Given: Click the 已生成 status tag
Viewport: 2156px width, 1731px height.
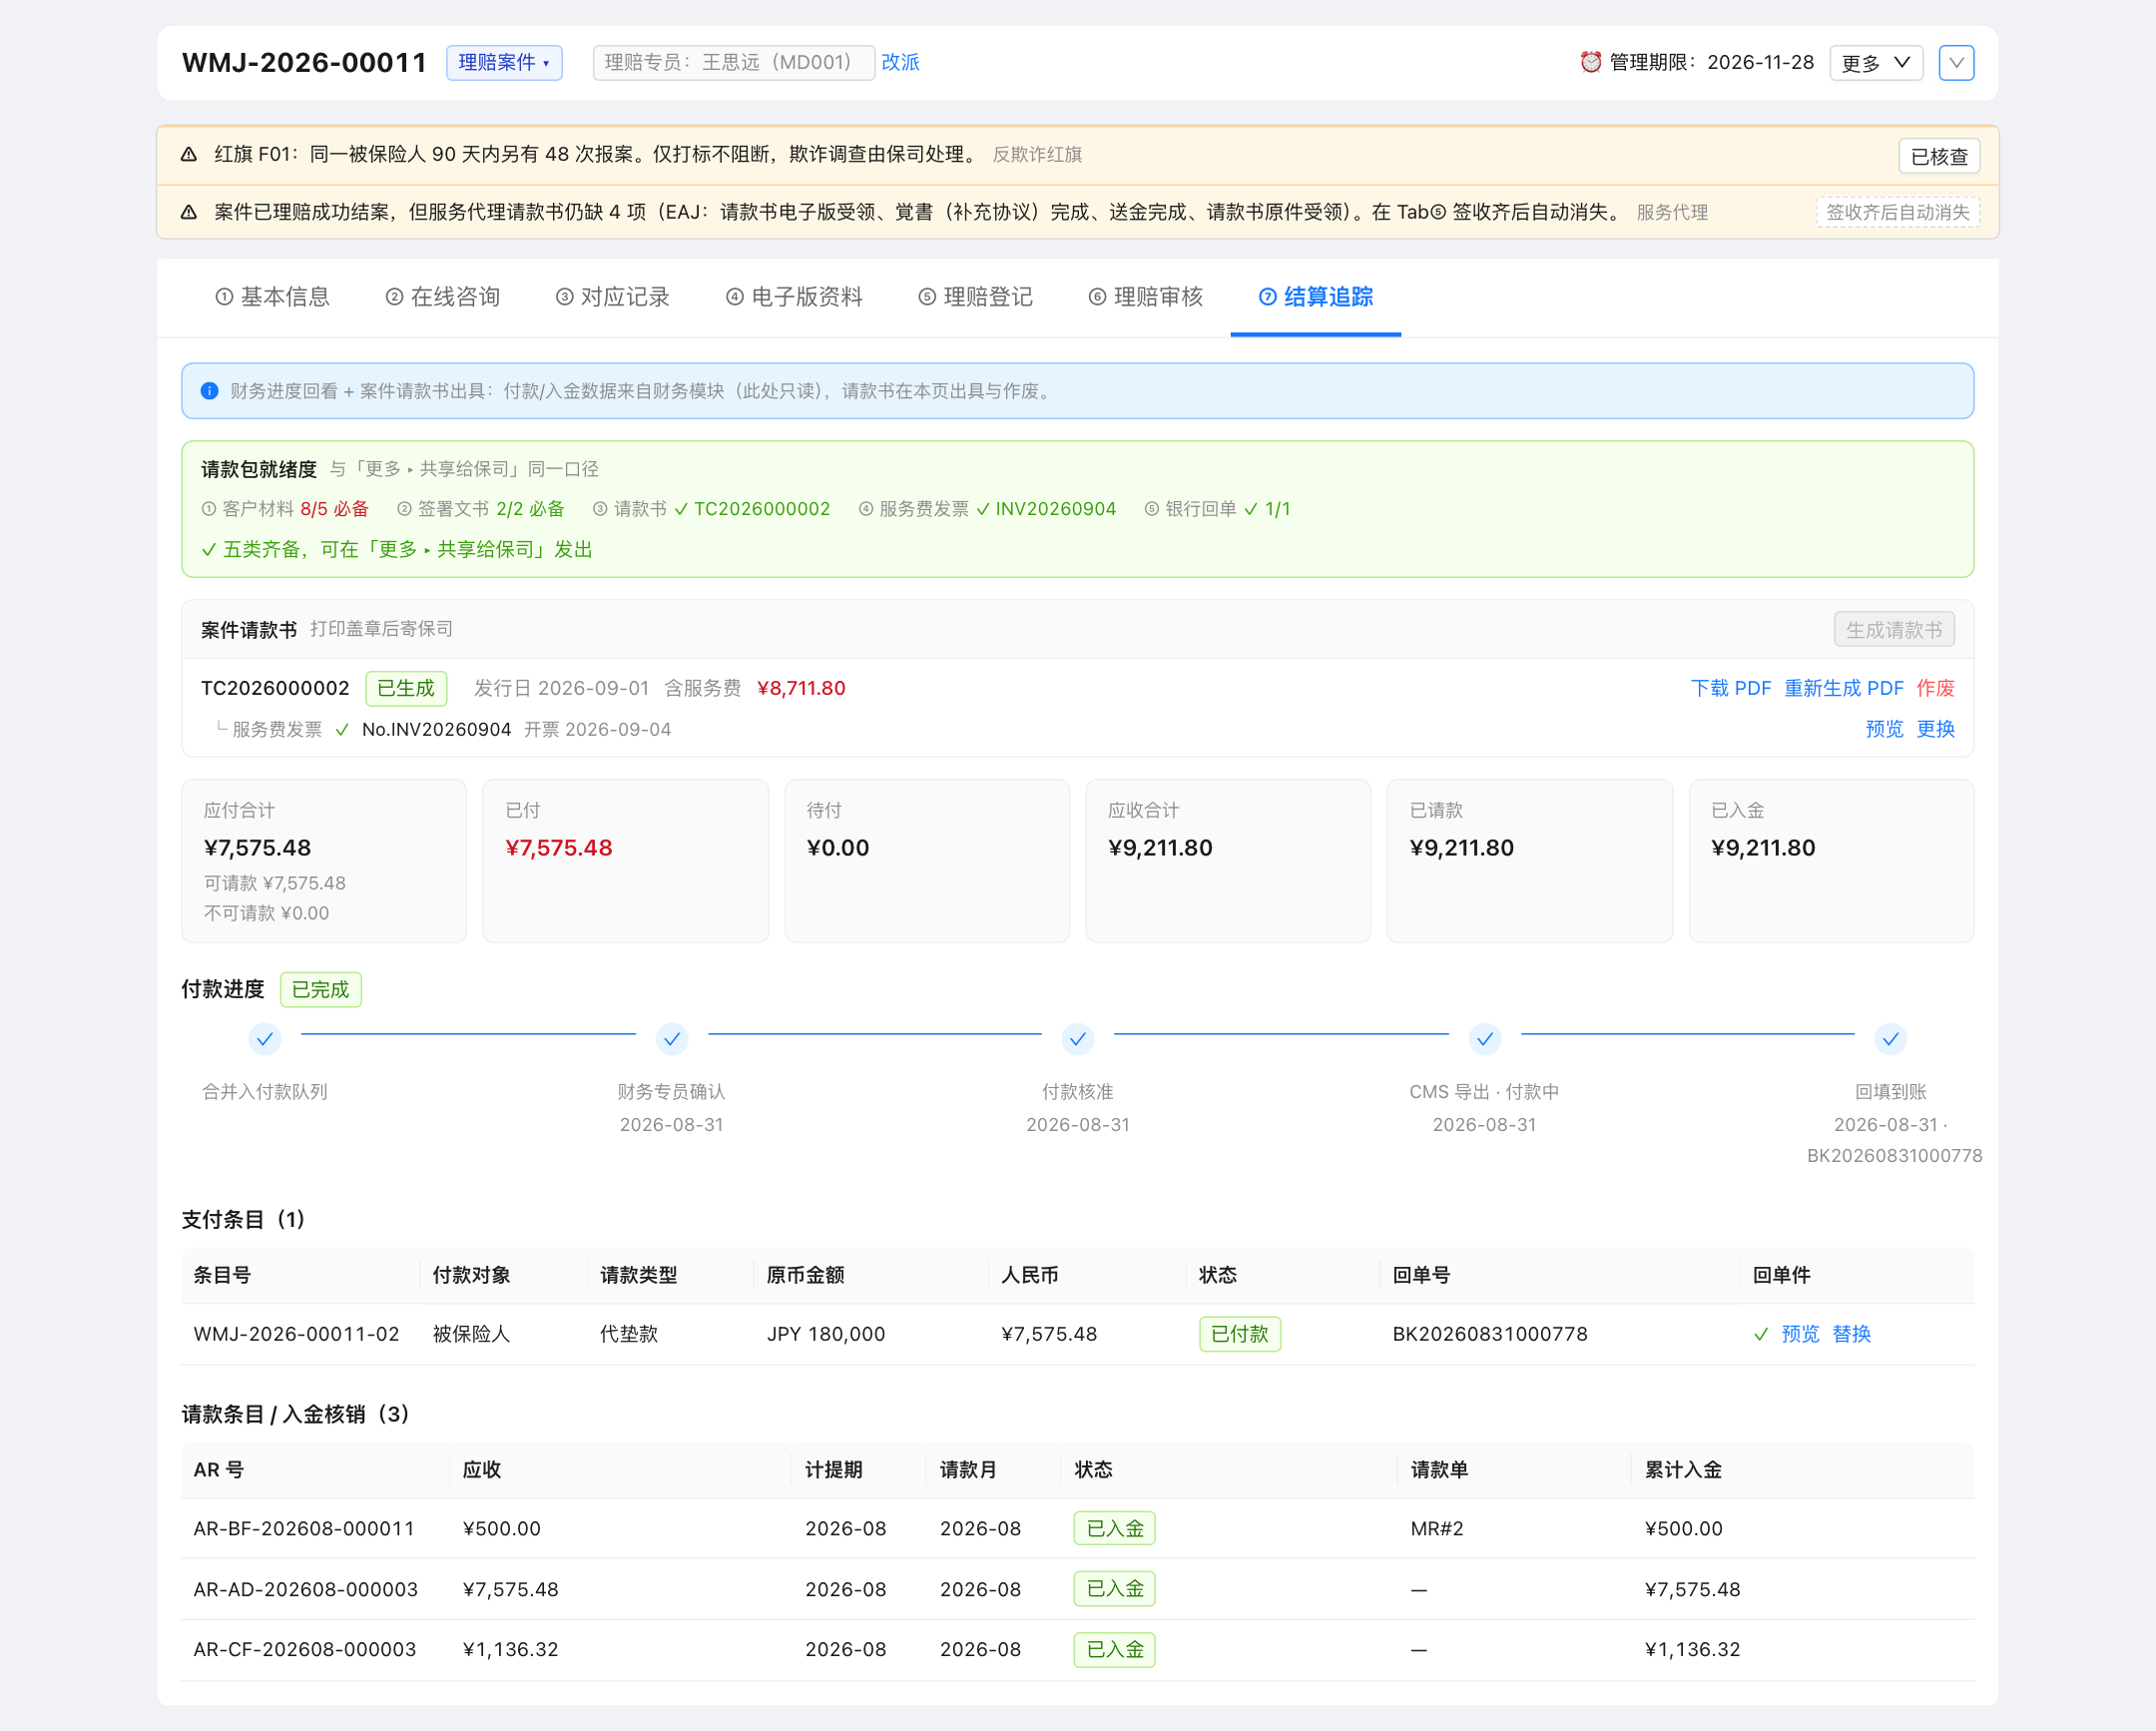Looking at the screenshot, I should click(406, 688).
